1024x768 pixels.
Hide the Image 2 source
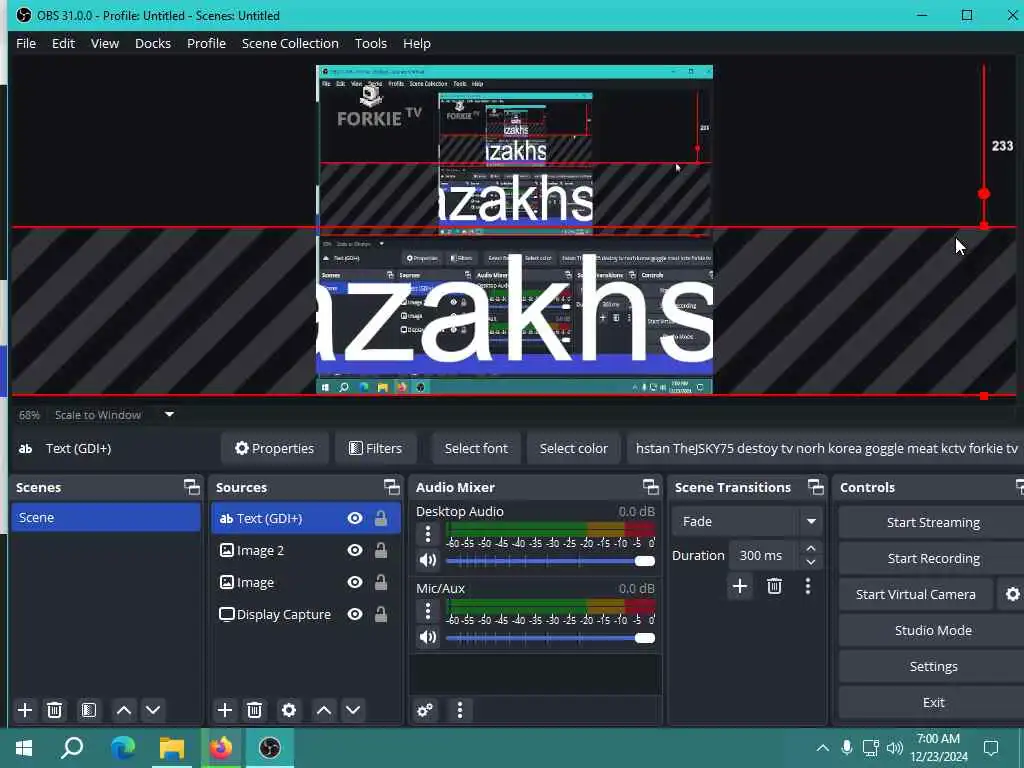pyautogui.click(x=355, y=551)
